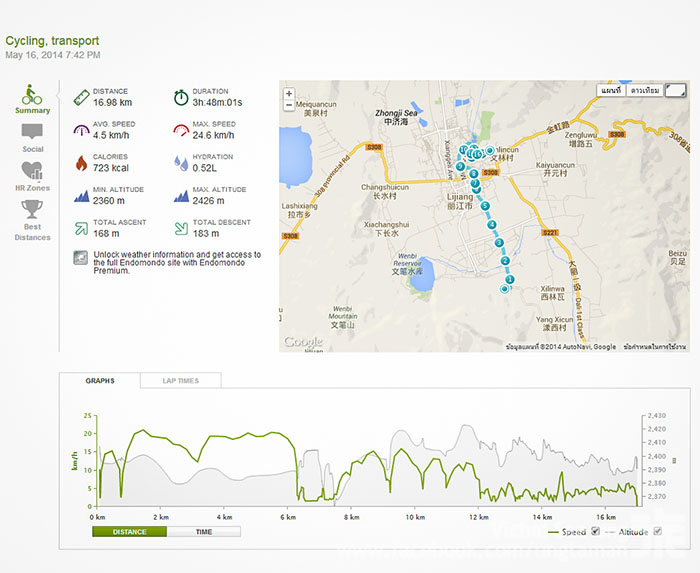
Task: Open the Google logo on the map
Action: (x=303, y=342)
